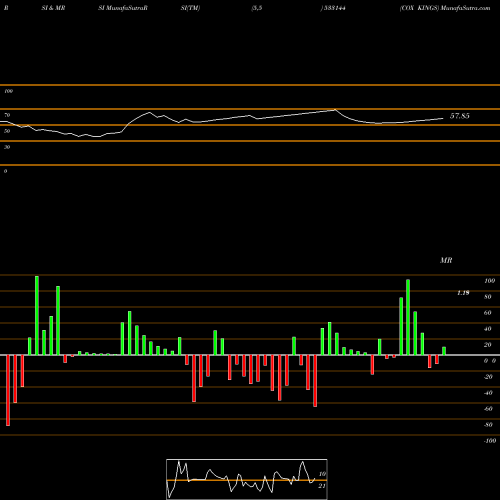Click the 21 label in mini preview chart
This screenshot has height=500, width=500.
[x=322, y=486]
